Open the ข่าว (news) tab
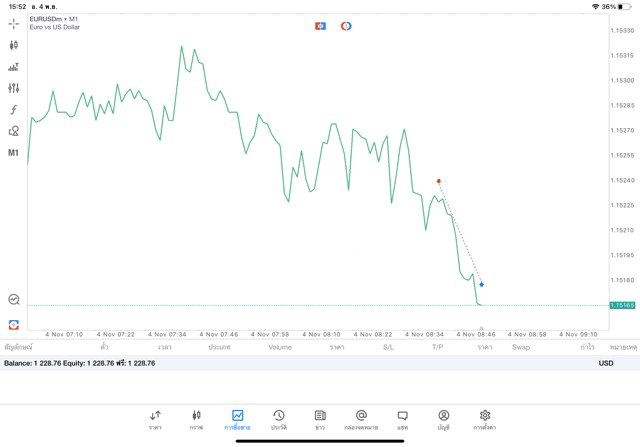The image size is (640, 447). click(x=319, y=420)
